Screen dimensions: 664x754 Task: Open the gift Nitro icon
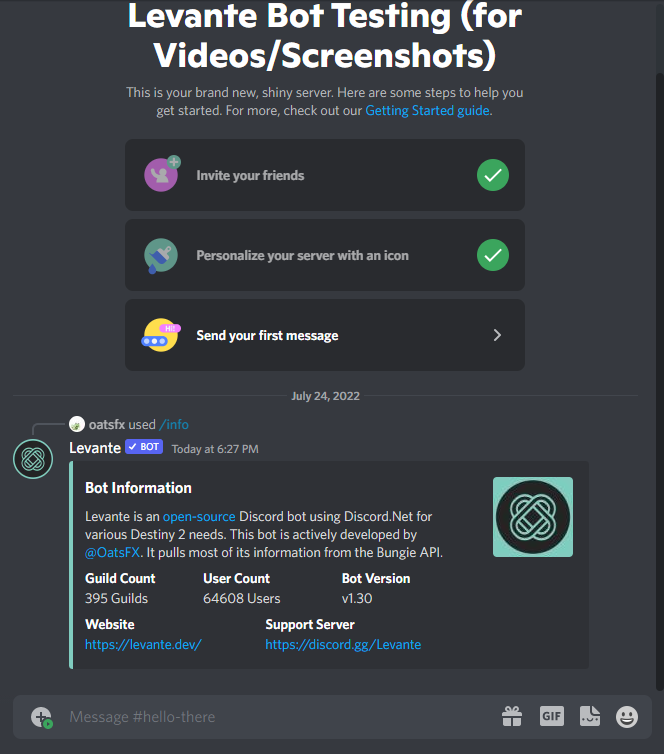click(512, 716)
